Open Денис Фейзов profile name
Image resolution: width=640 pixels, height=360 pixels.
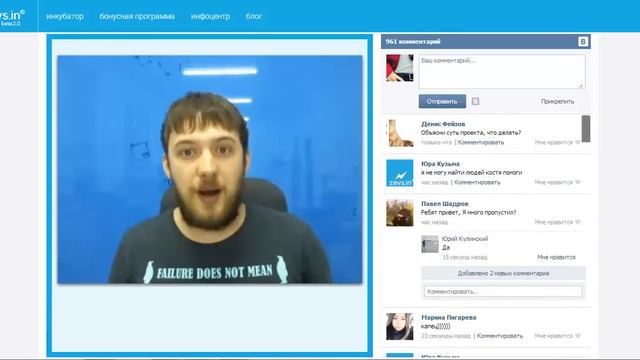(443, 124)
